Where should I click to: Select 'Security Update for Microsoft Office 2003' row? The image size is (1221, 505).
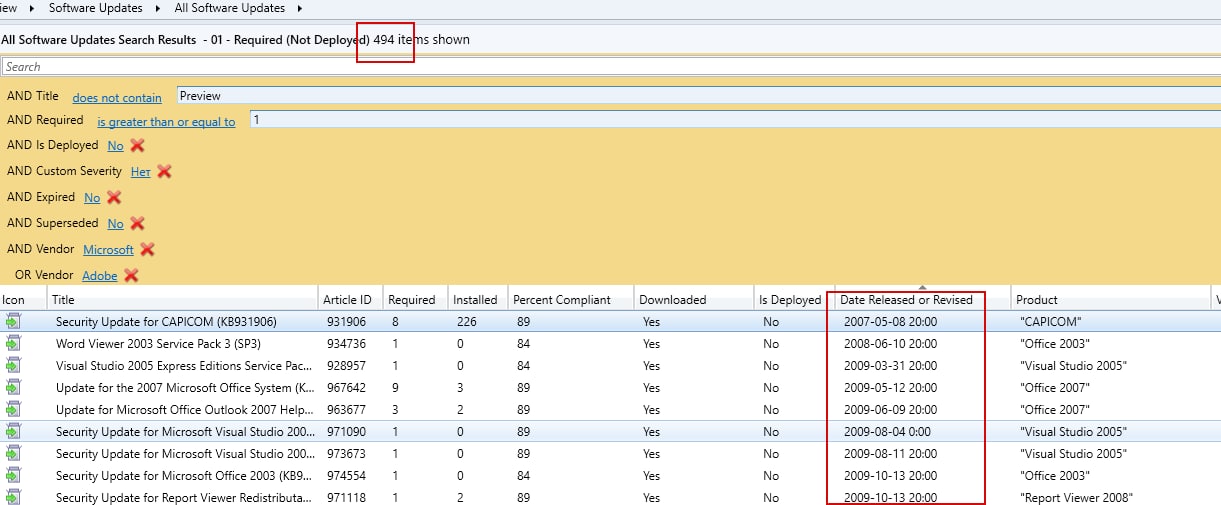610,476
